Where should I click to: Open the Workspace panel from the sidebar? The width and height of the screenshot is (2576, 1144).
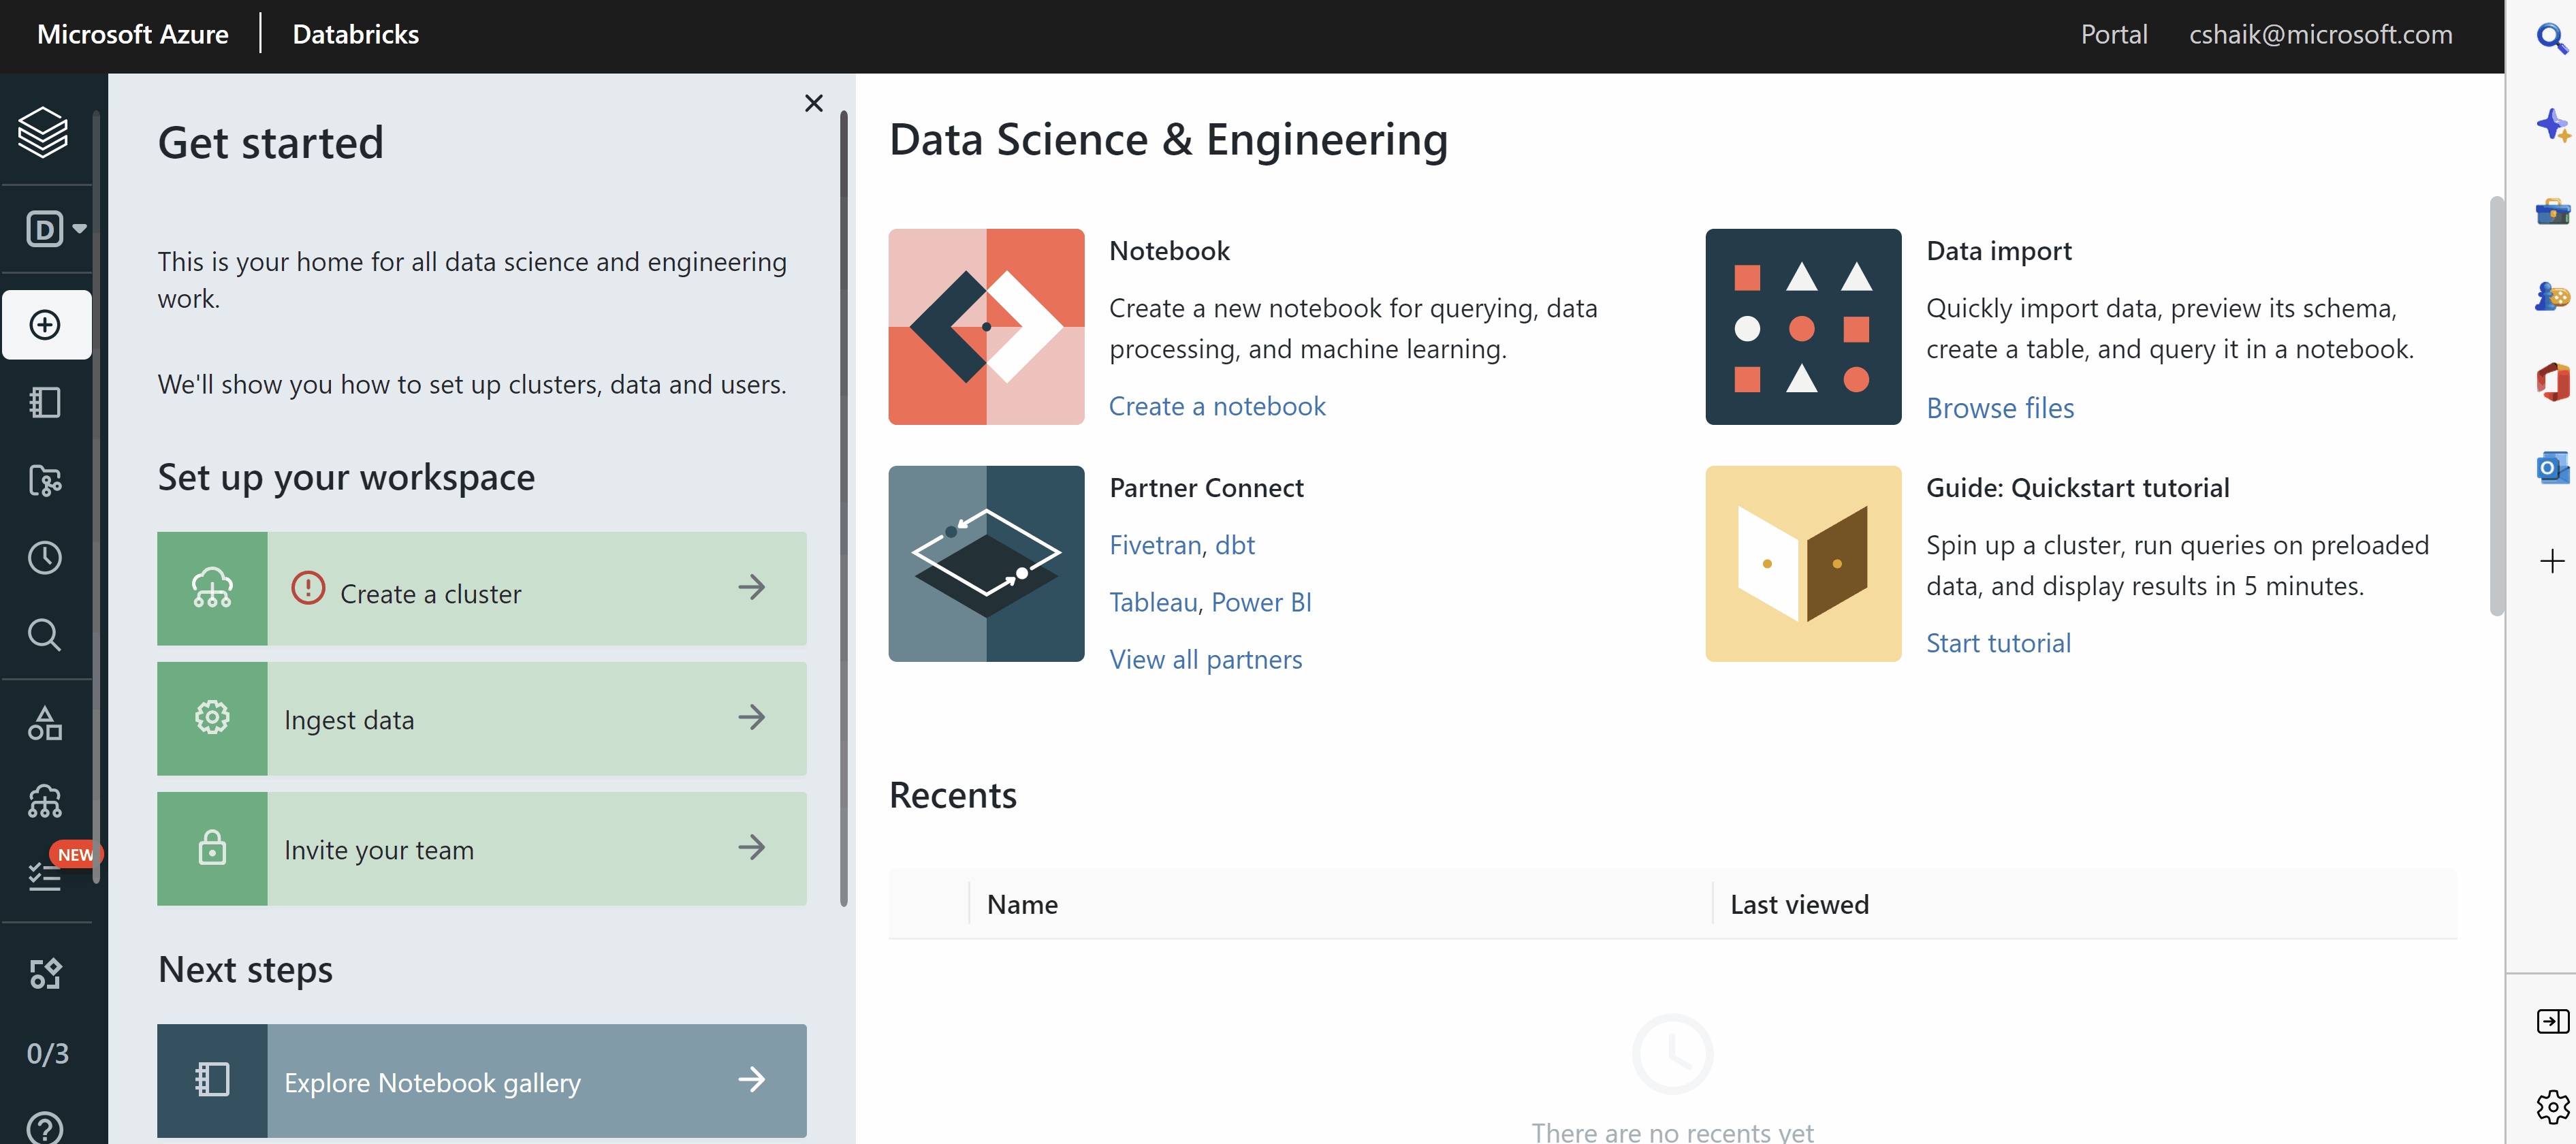point(44,402)
